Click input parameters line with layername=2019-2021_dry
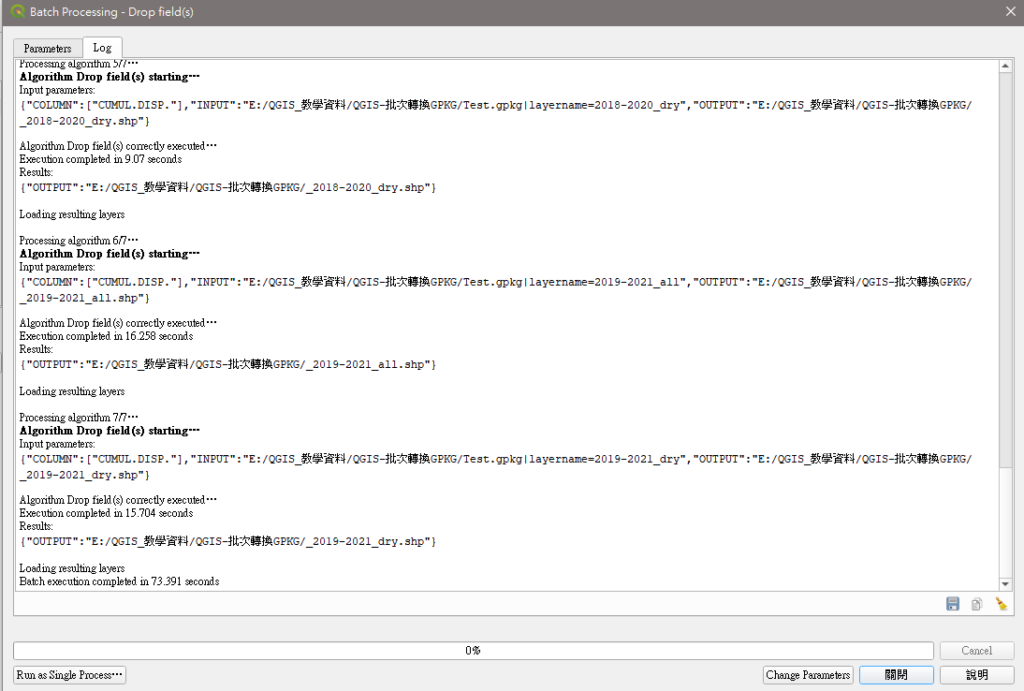The image size is (1024, 691). coord(496,467)
